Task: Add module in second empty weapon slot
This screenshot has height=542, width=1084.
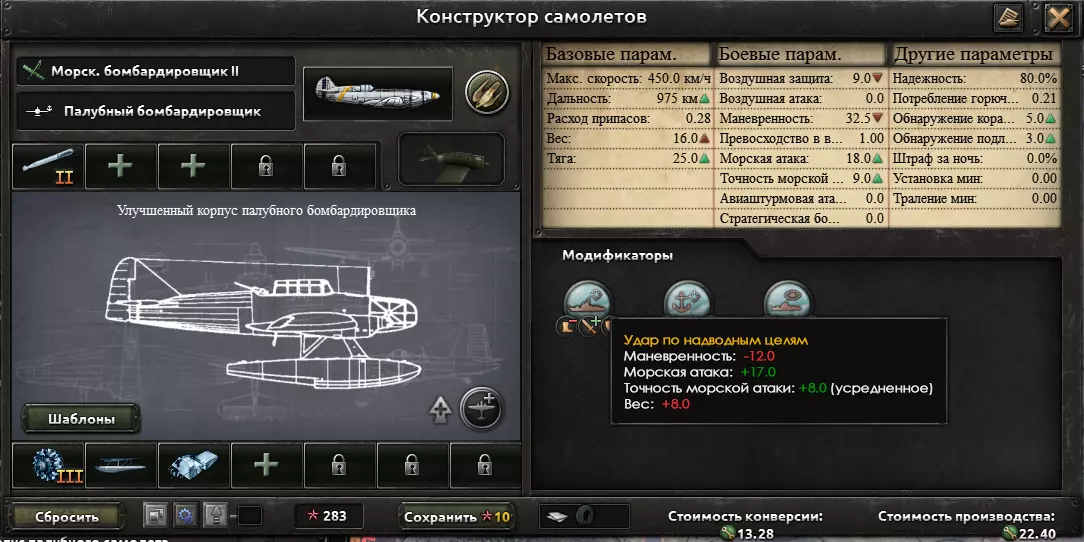Action: tap(193, 167)
